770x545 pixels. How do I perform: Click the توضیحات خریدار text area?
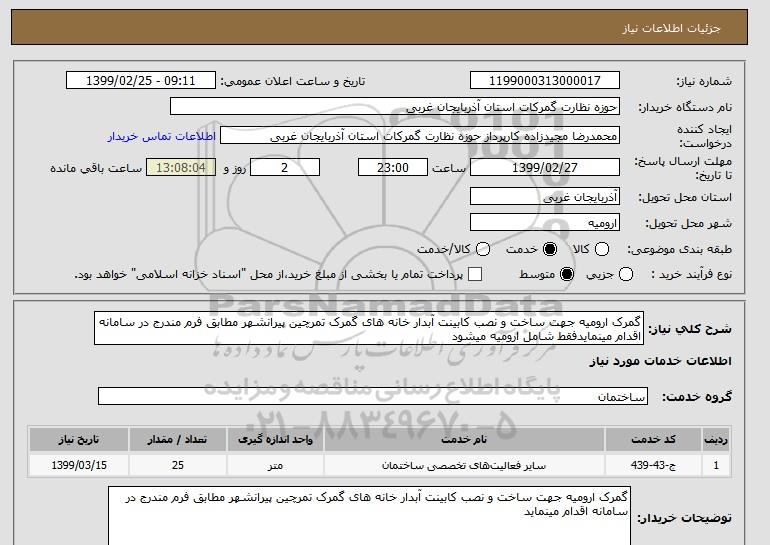point(369,516)
